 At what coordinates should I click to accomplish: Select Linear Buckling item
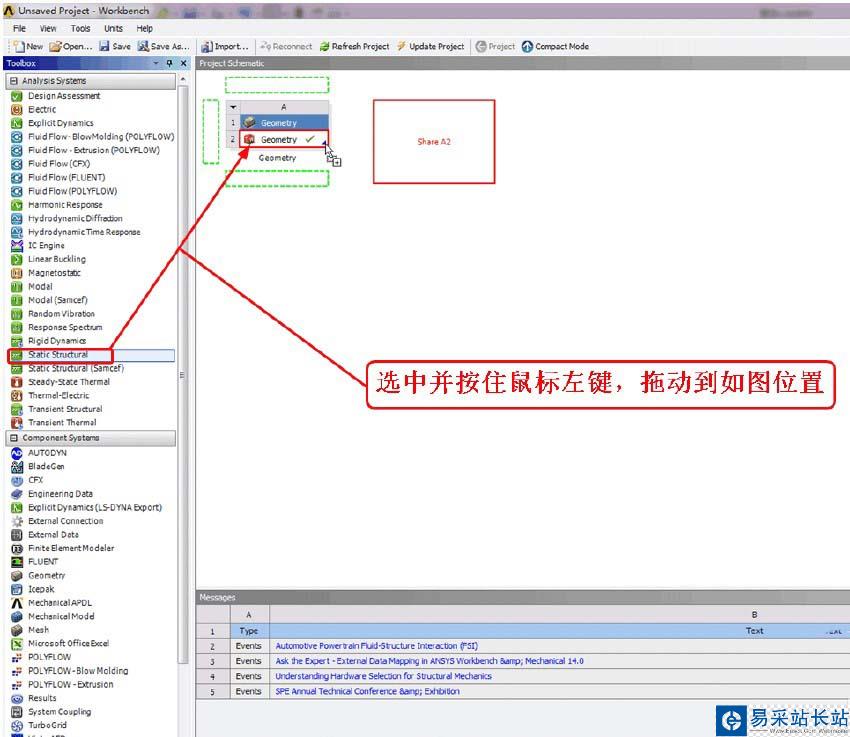click(57, 259)
